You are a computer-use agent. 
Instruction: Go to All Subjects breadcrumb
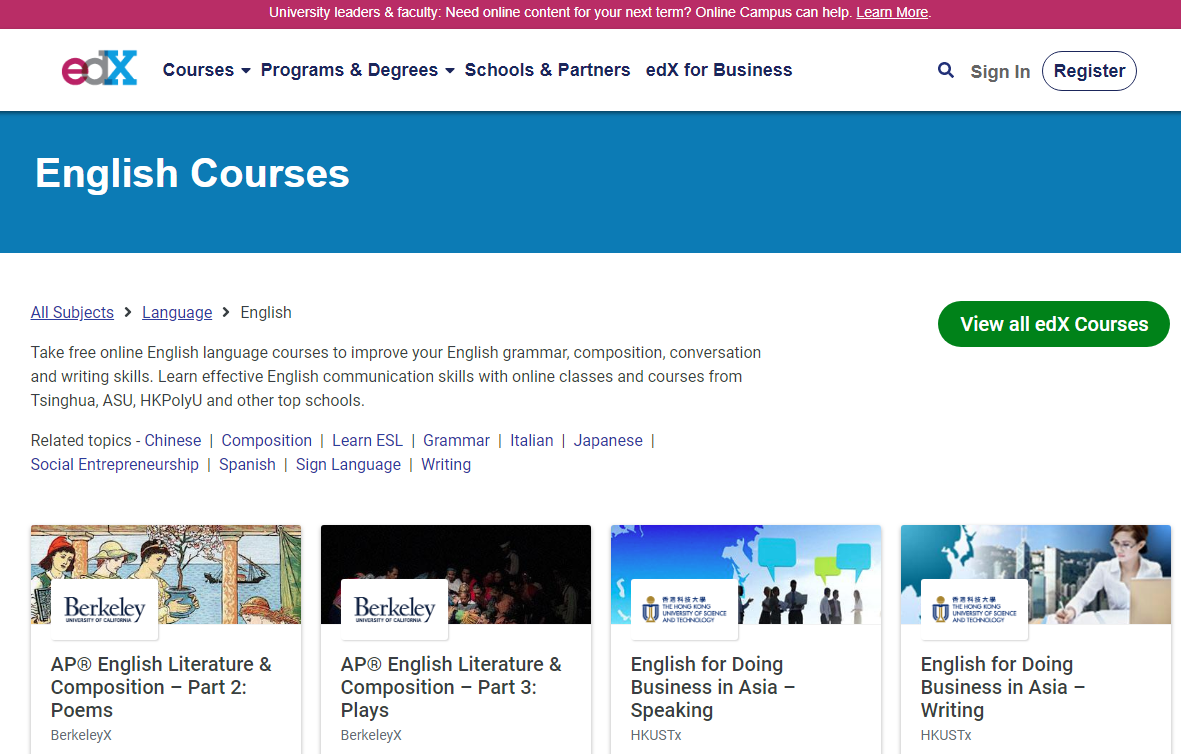pyautogui.click(x=72, y=313)
